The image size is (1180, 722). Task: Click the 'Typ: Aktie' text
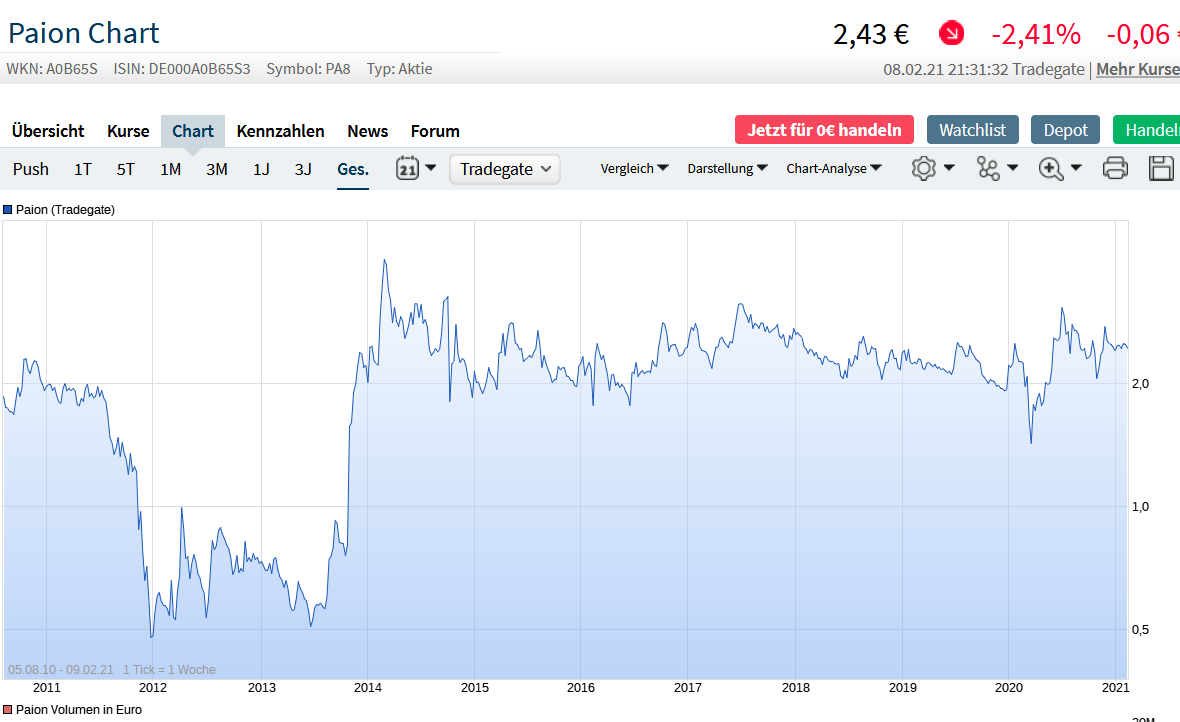(x=400, y=69)
